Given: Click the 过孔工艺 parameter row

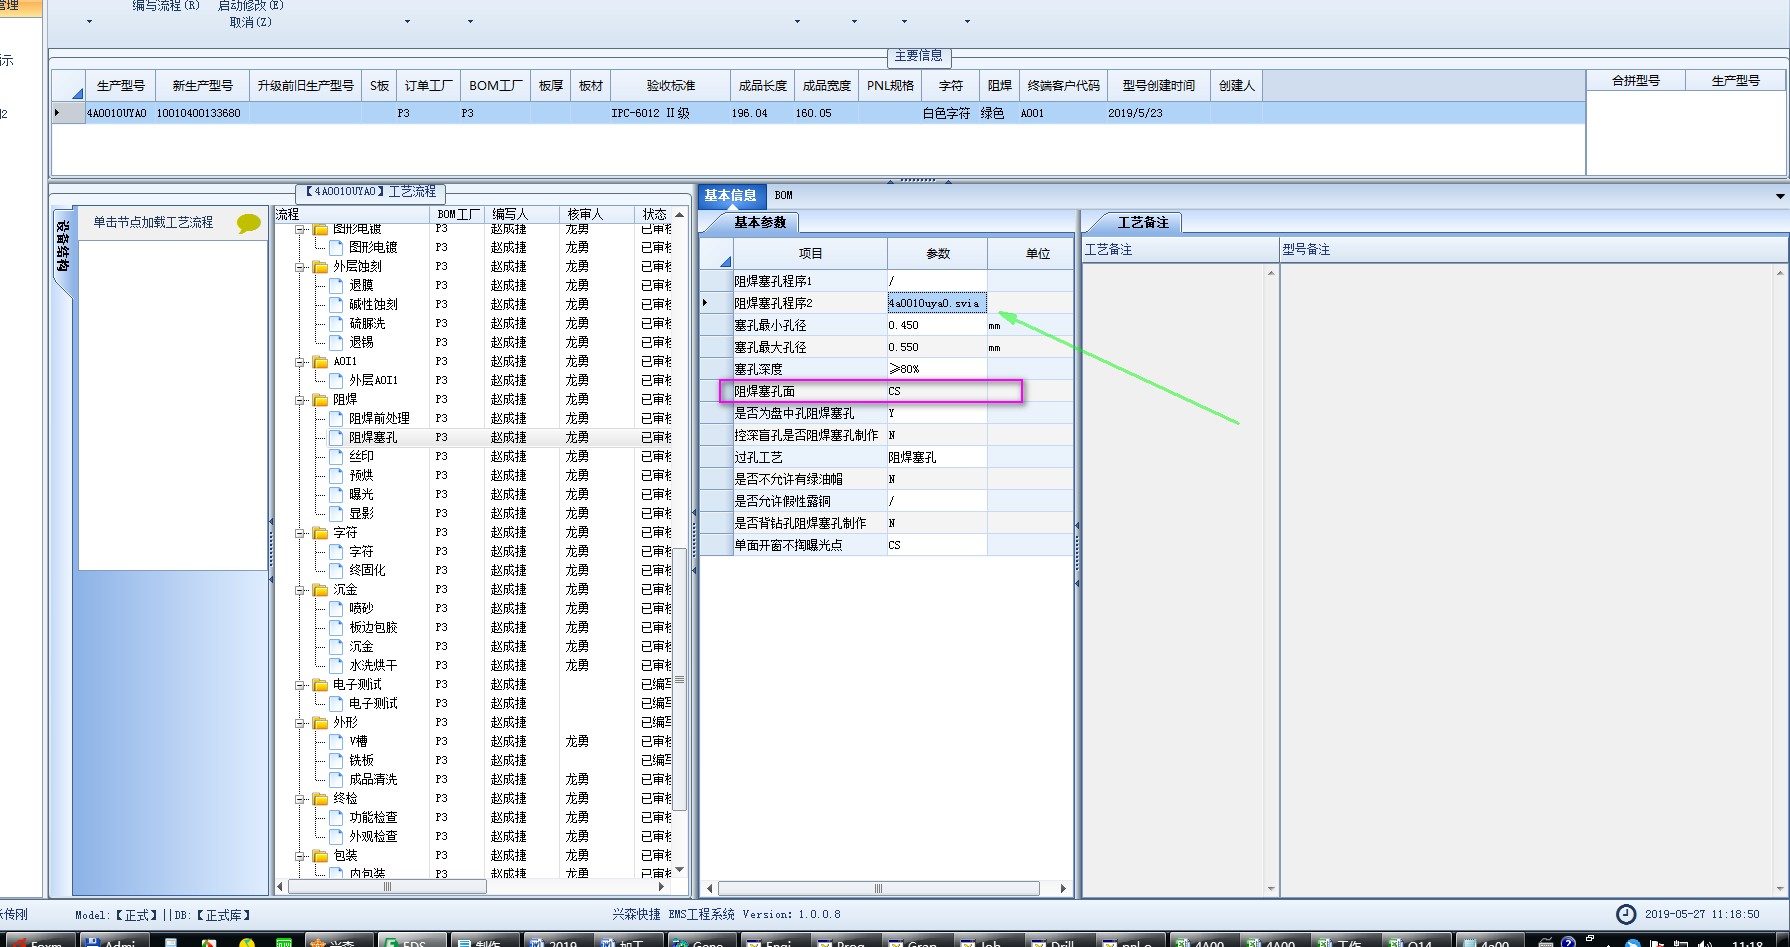Looking at the screenshot, I should (886, 457).
